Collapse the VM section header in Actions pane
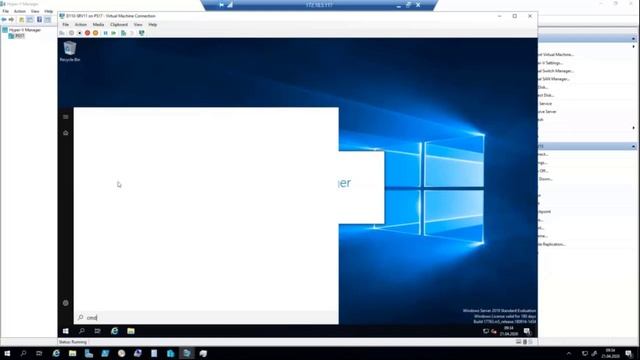Image resolution: width=640 pixels, height=360 pixels. [x=633, y=146]
